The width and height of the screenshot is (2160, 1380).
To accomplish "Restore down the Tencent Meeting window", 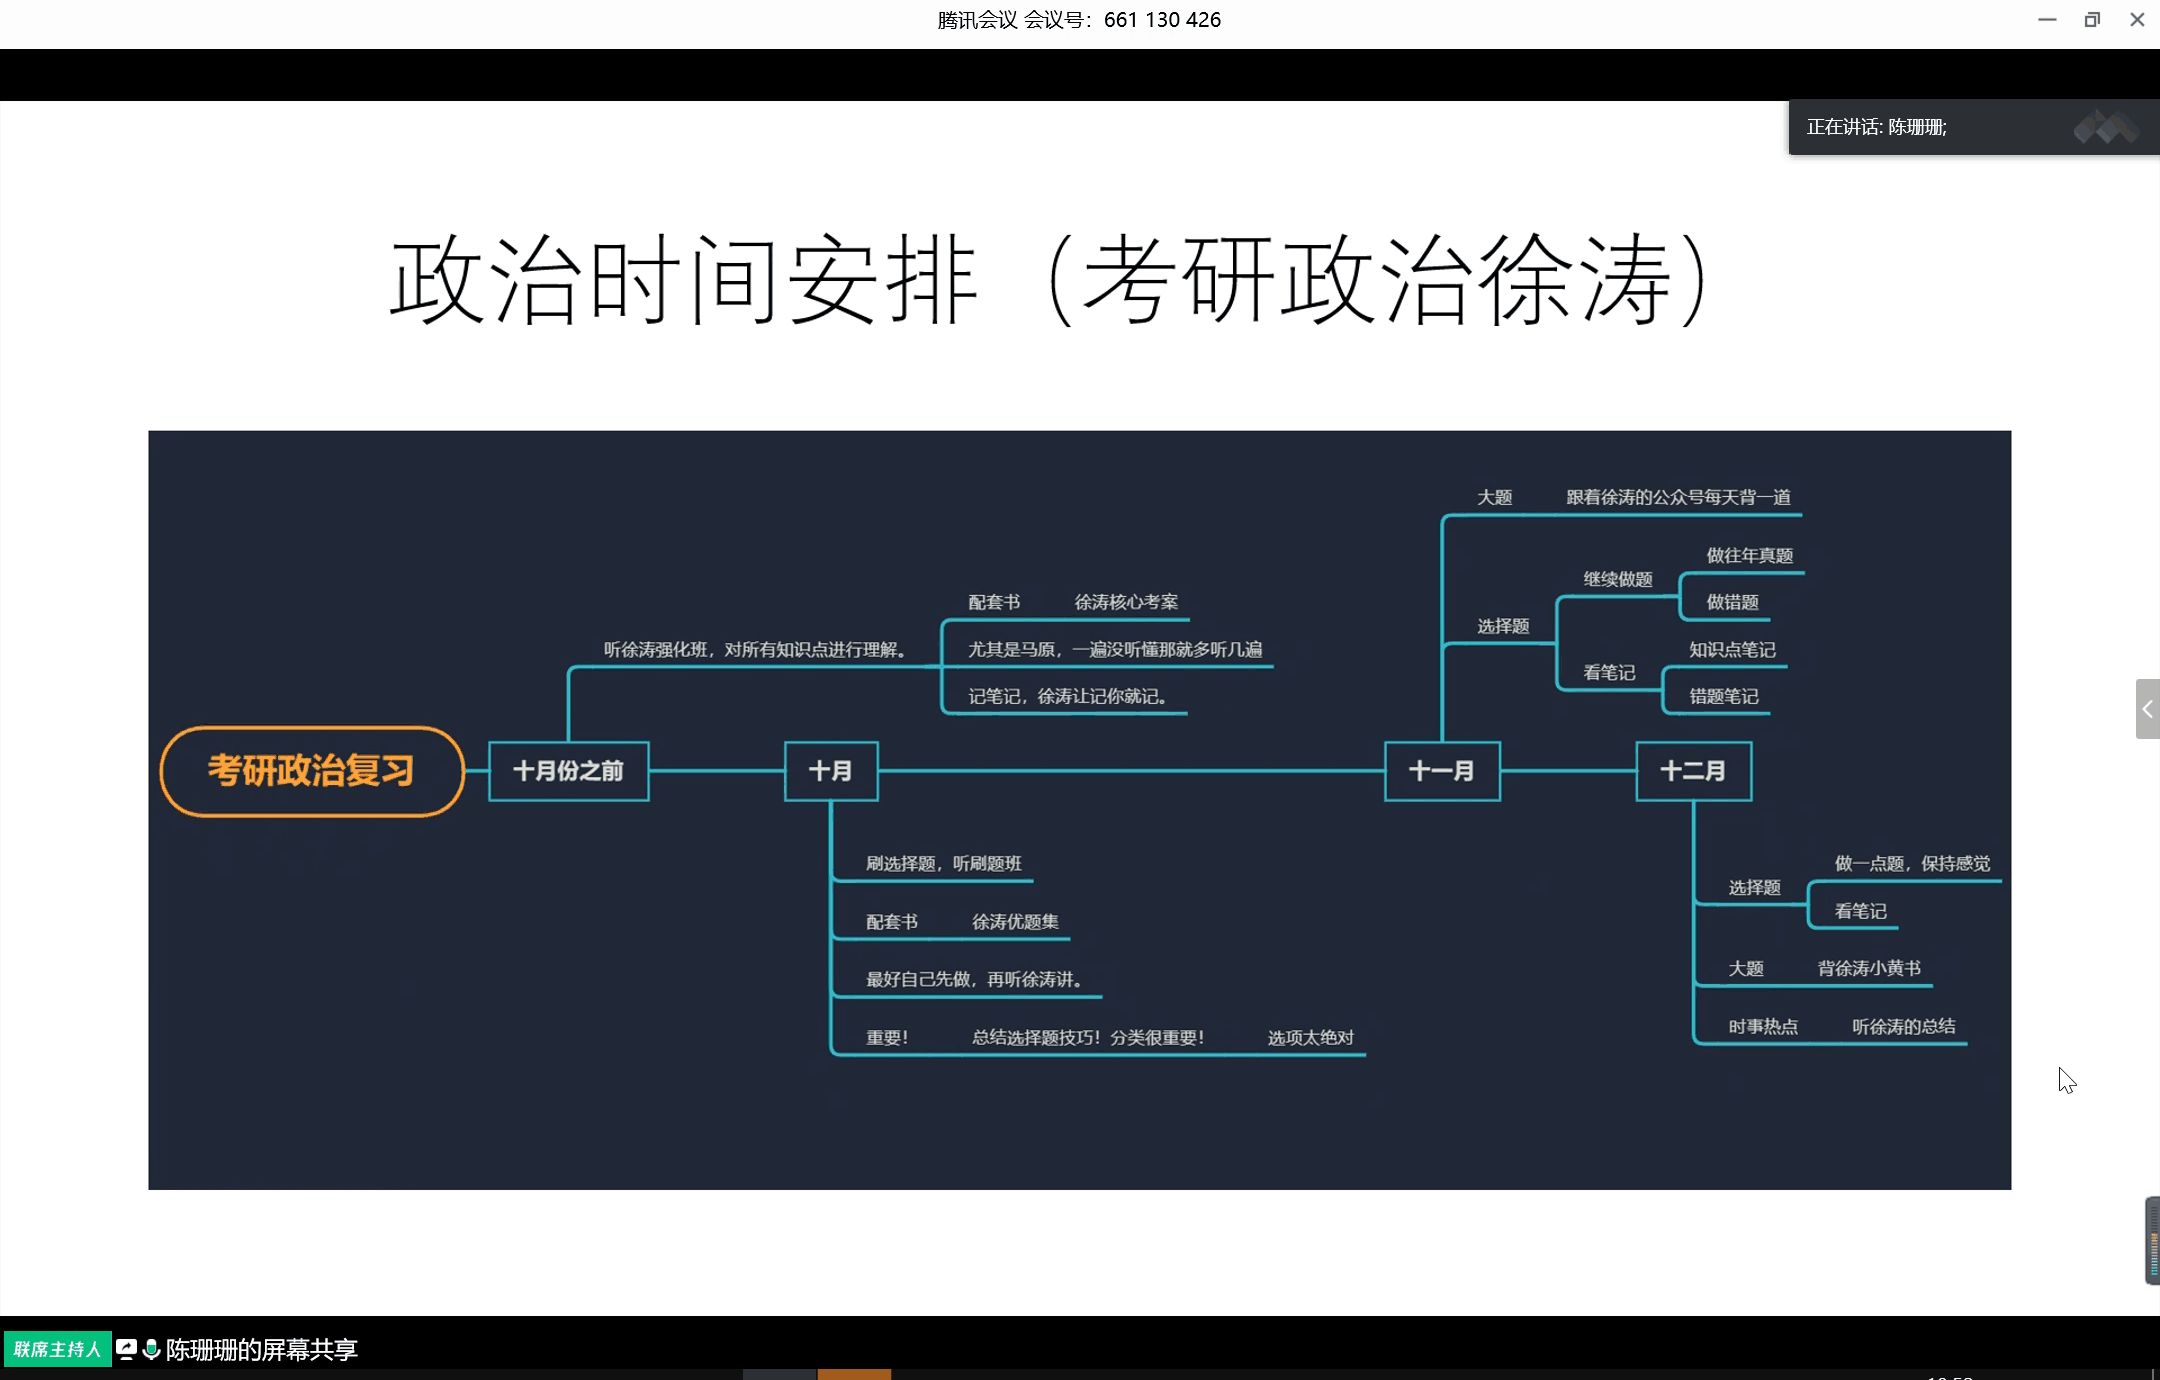I will click(2092, 20).
